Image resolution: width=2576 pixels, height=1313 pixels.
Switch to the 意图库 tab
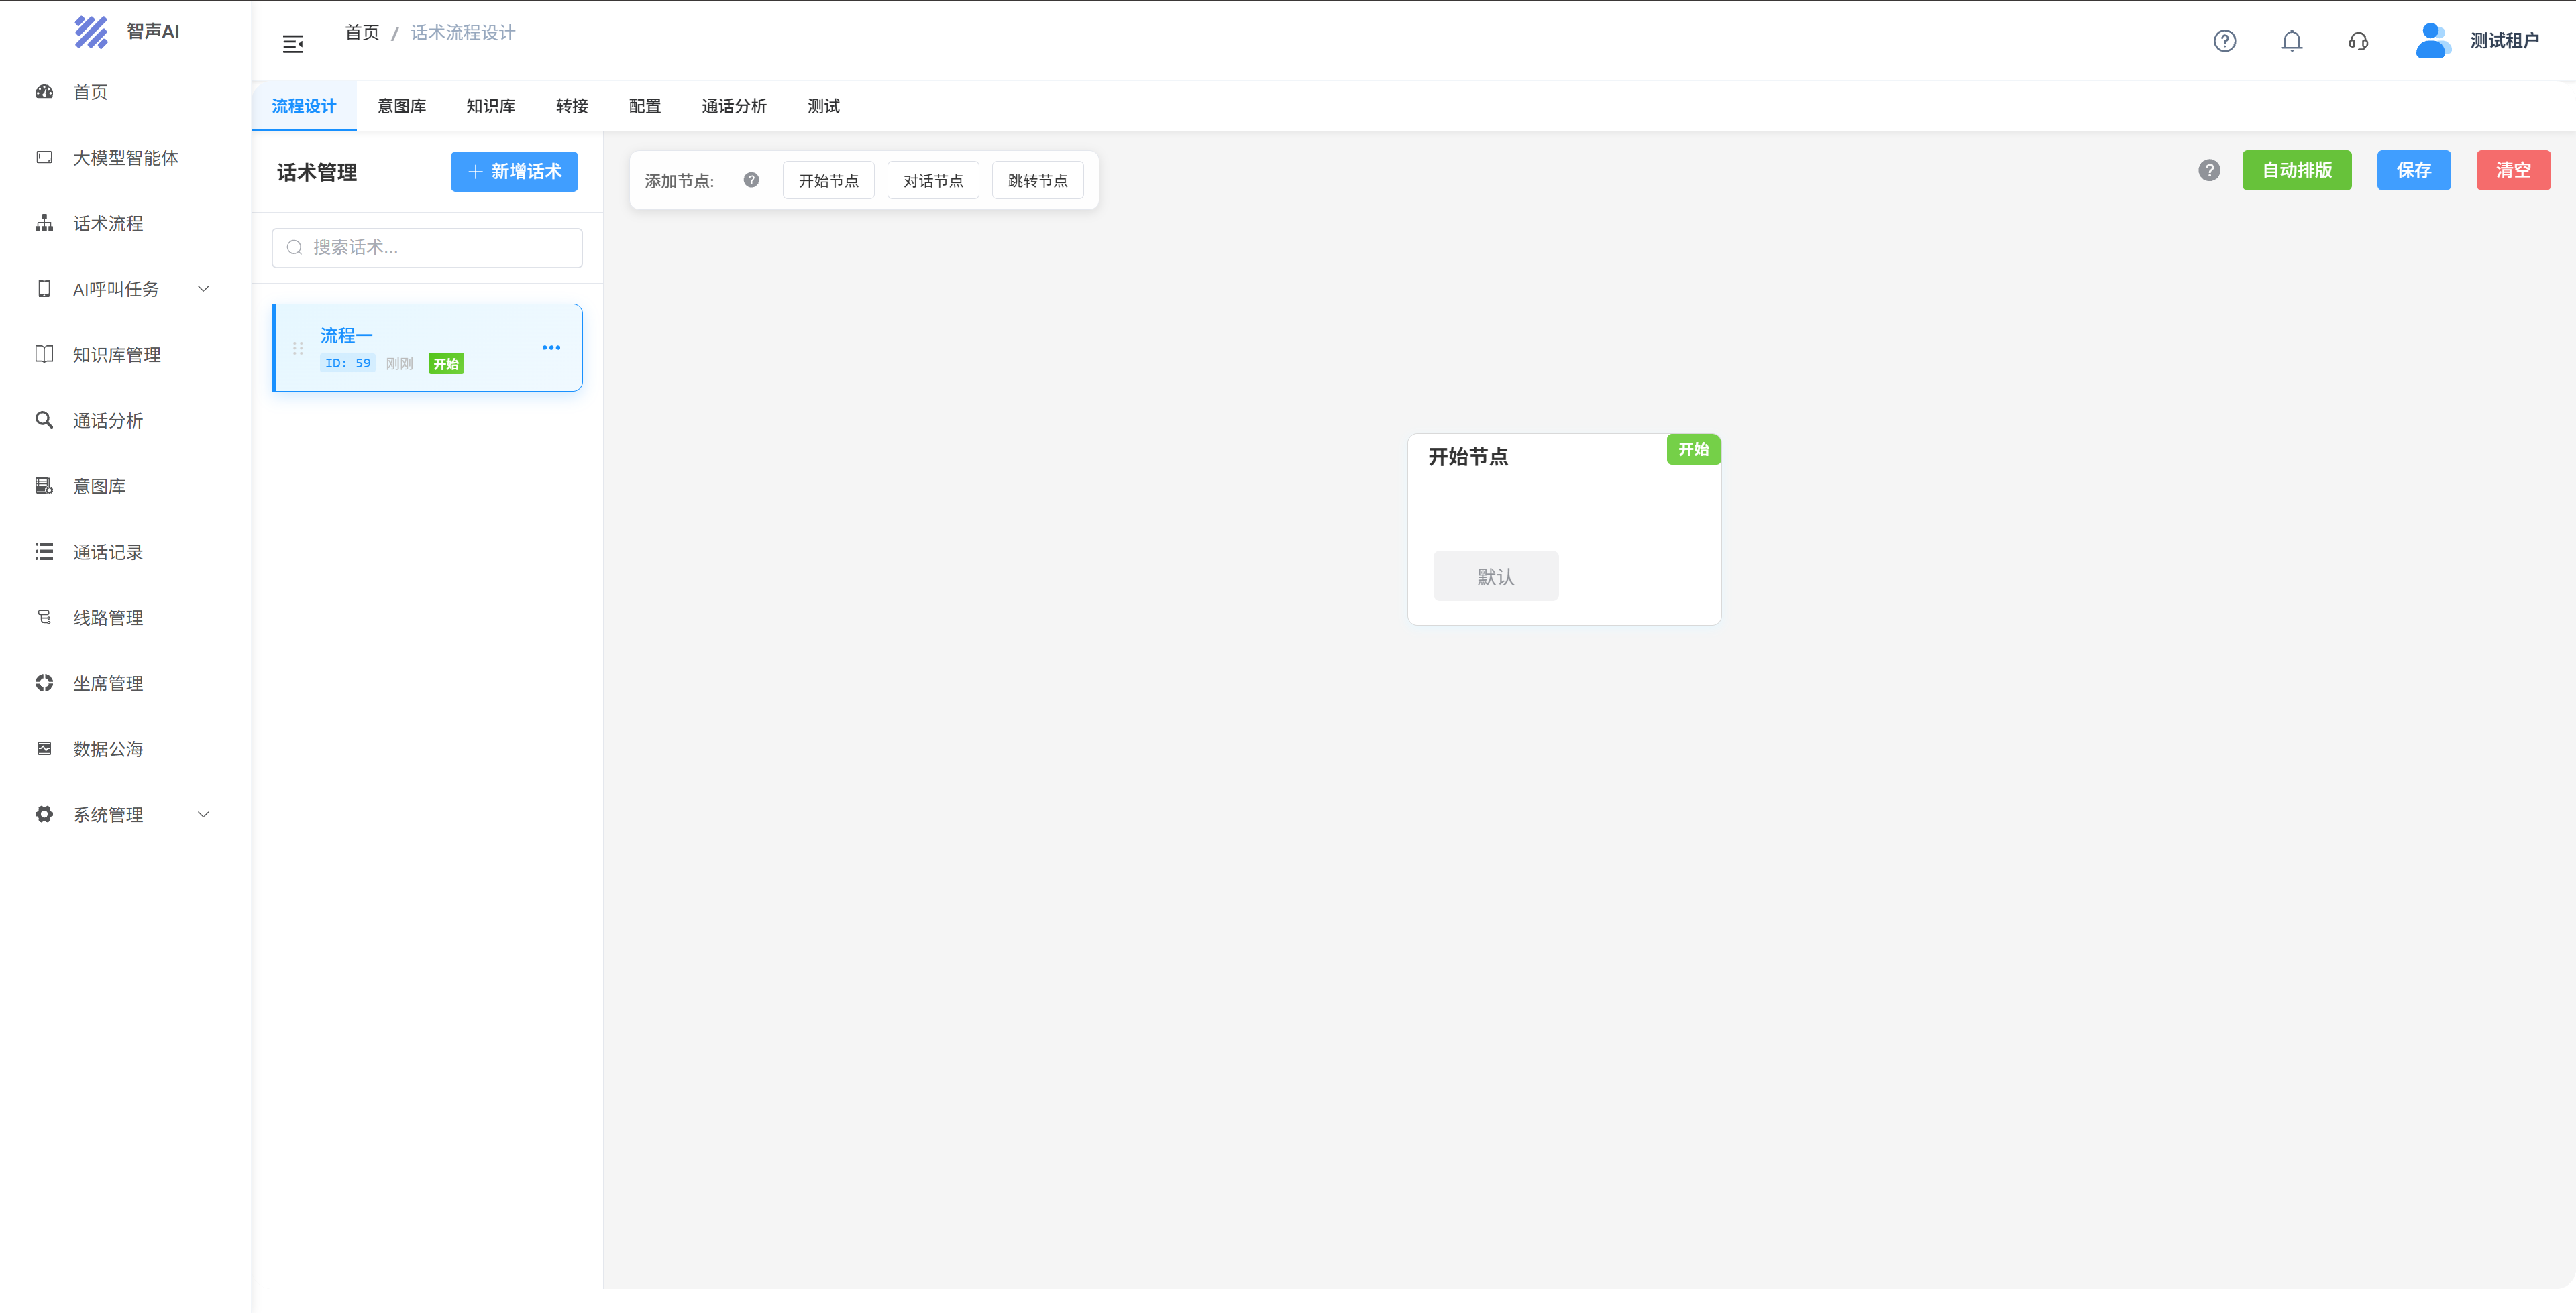(x=401, y=106)
